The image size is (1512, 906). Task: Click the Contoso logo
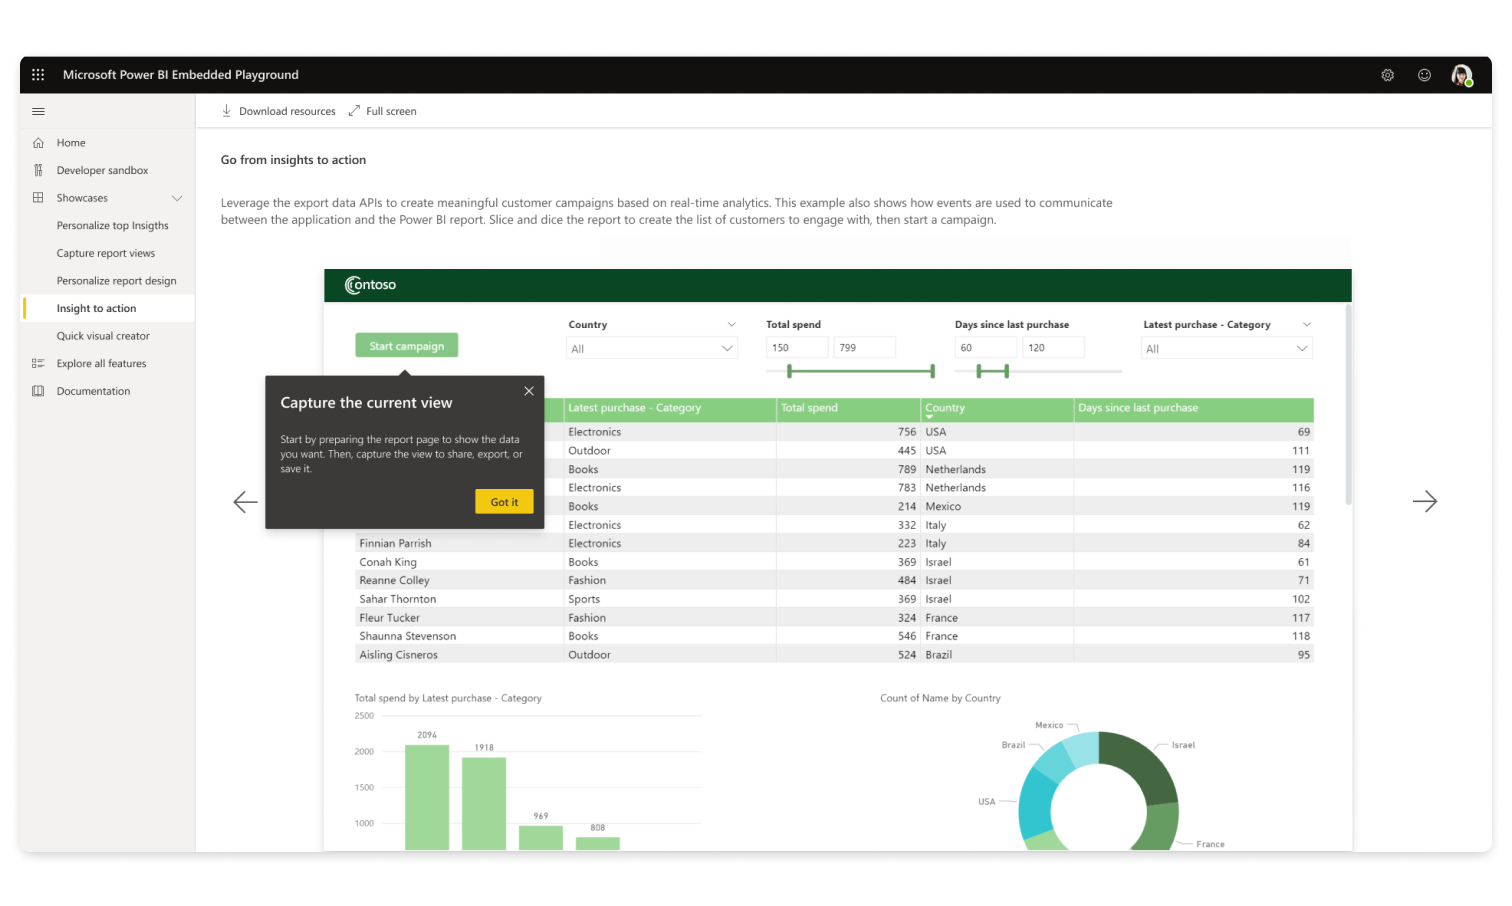coord(370,285)
